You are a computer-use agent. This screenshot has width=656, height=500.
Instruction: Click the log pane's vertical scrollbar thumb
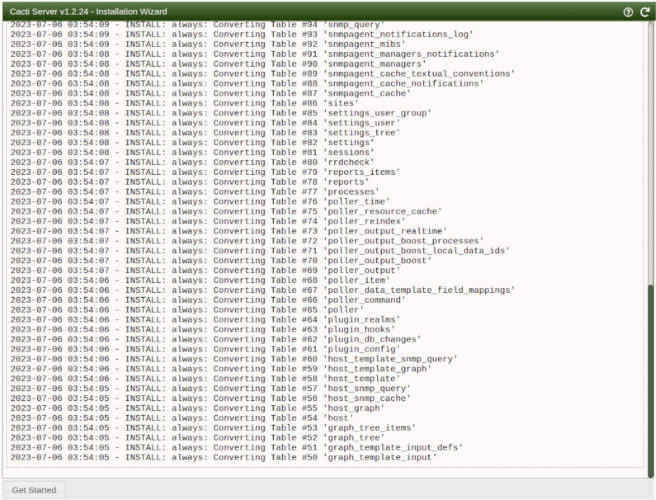coord(651,381)
